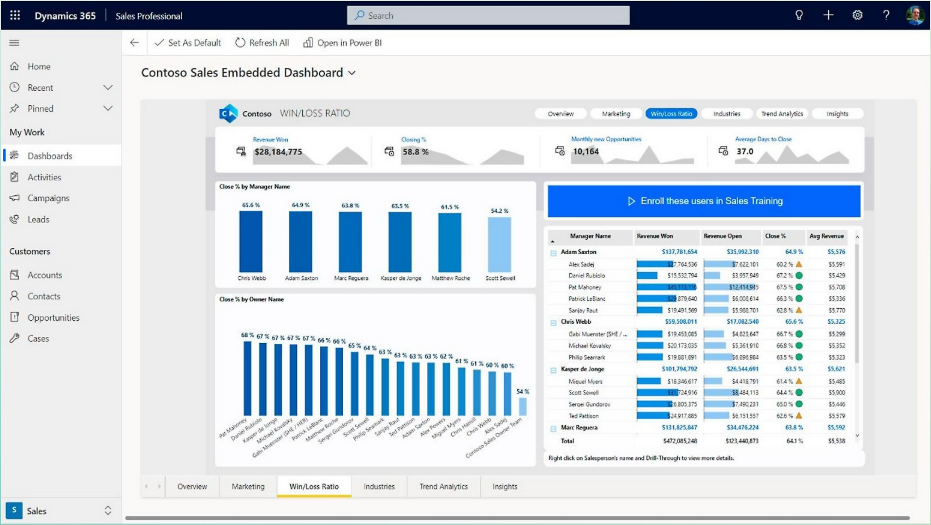Screen dimensions: 931x525
Task: Collapse the Chris Webb row group
Action: pyautogui.click(x=553, y=322)
